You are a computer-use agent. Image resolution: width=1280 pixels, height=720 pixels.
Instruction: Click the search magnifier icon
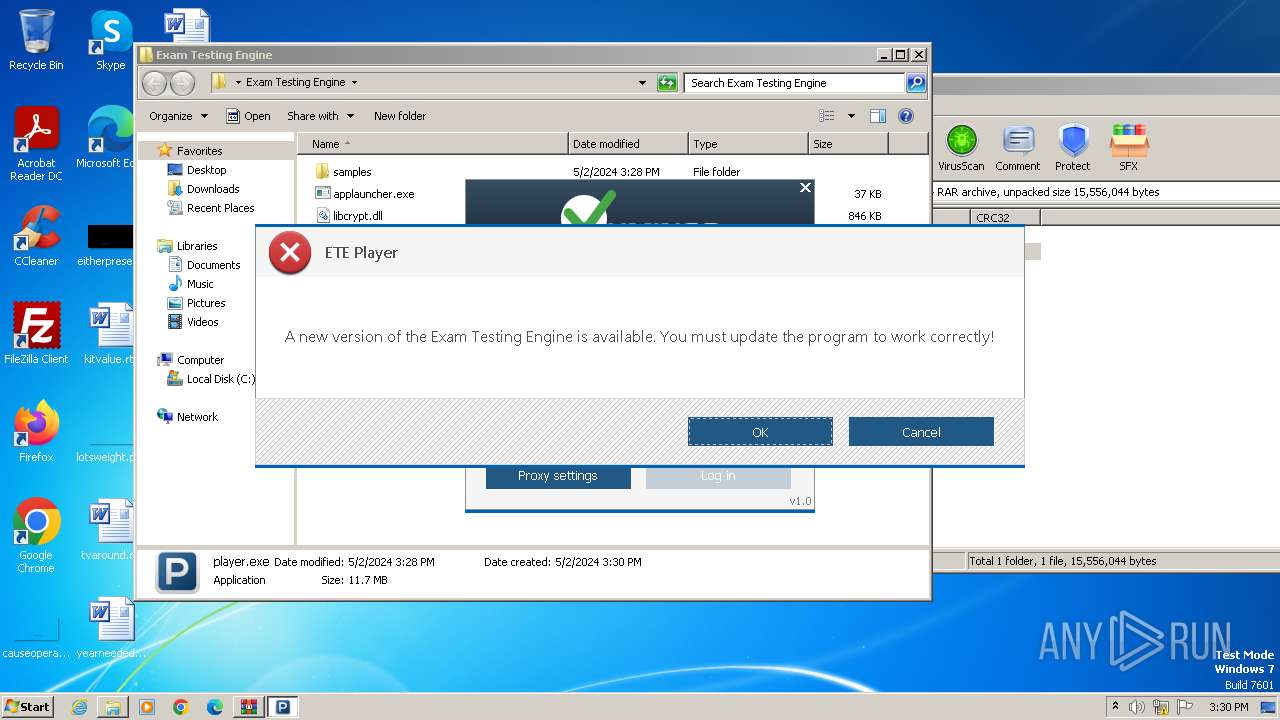[915, 83]
